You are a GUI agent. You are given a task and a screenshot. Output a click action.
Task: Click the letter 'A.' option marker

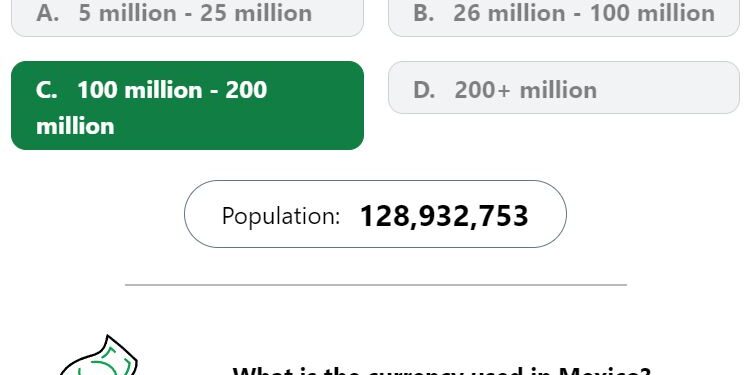48,13
